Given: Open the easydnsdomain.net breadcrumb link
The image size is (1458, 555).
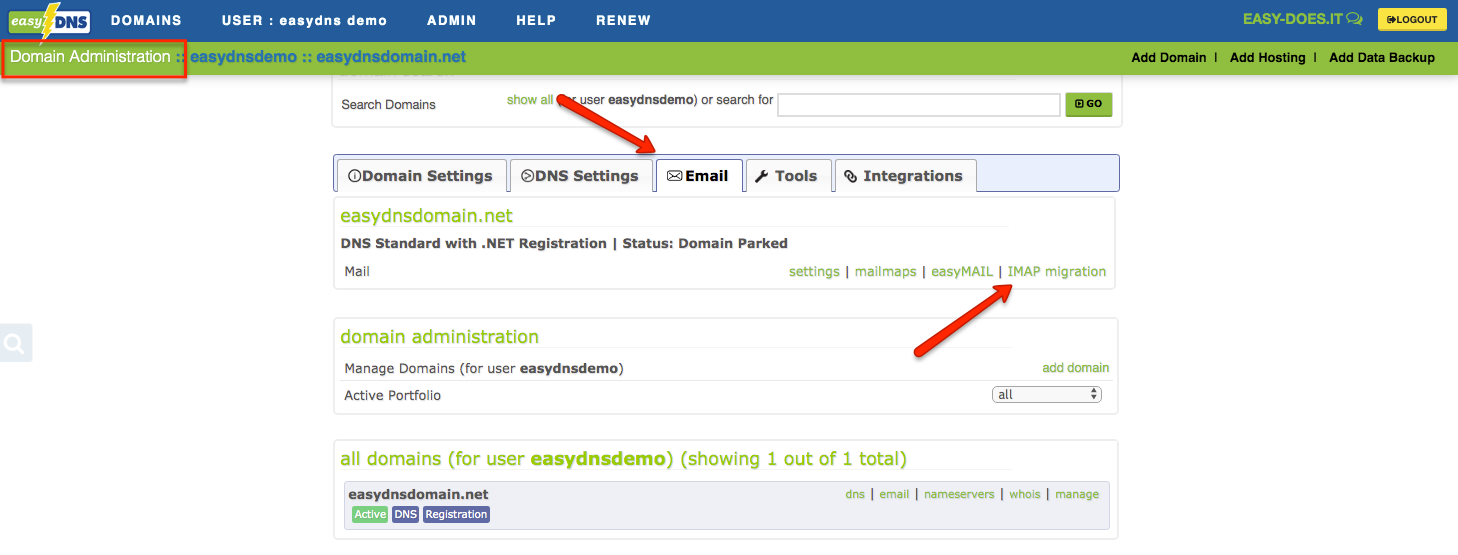Looking at the screenshot, I should click(x=391, y=57).
